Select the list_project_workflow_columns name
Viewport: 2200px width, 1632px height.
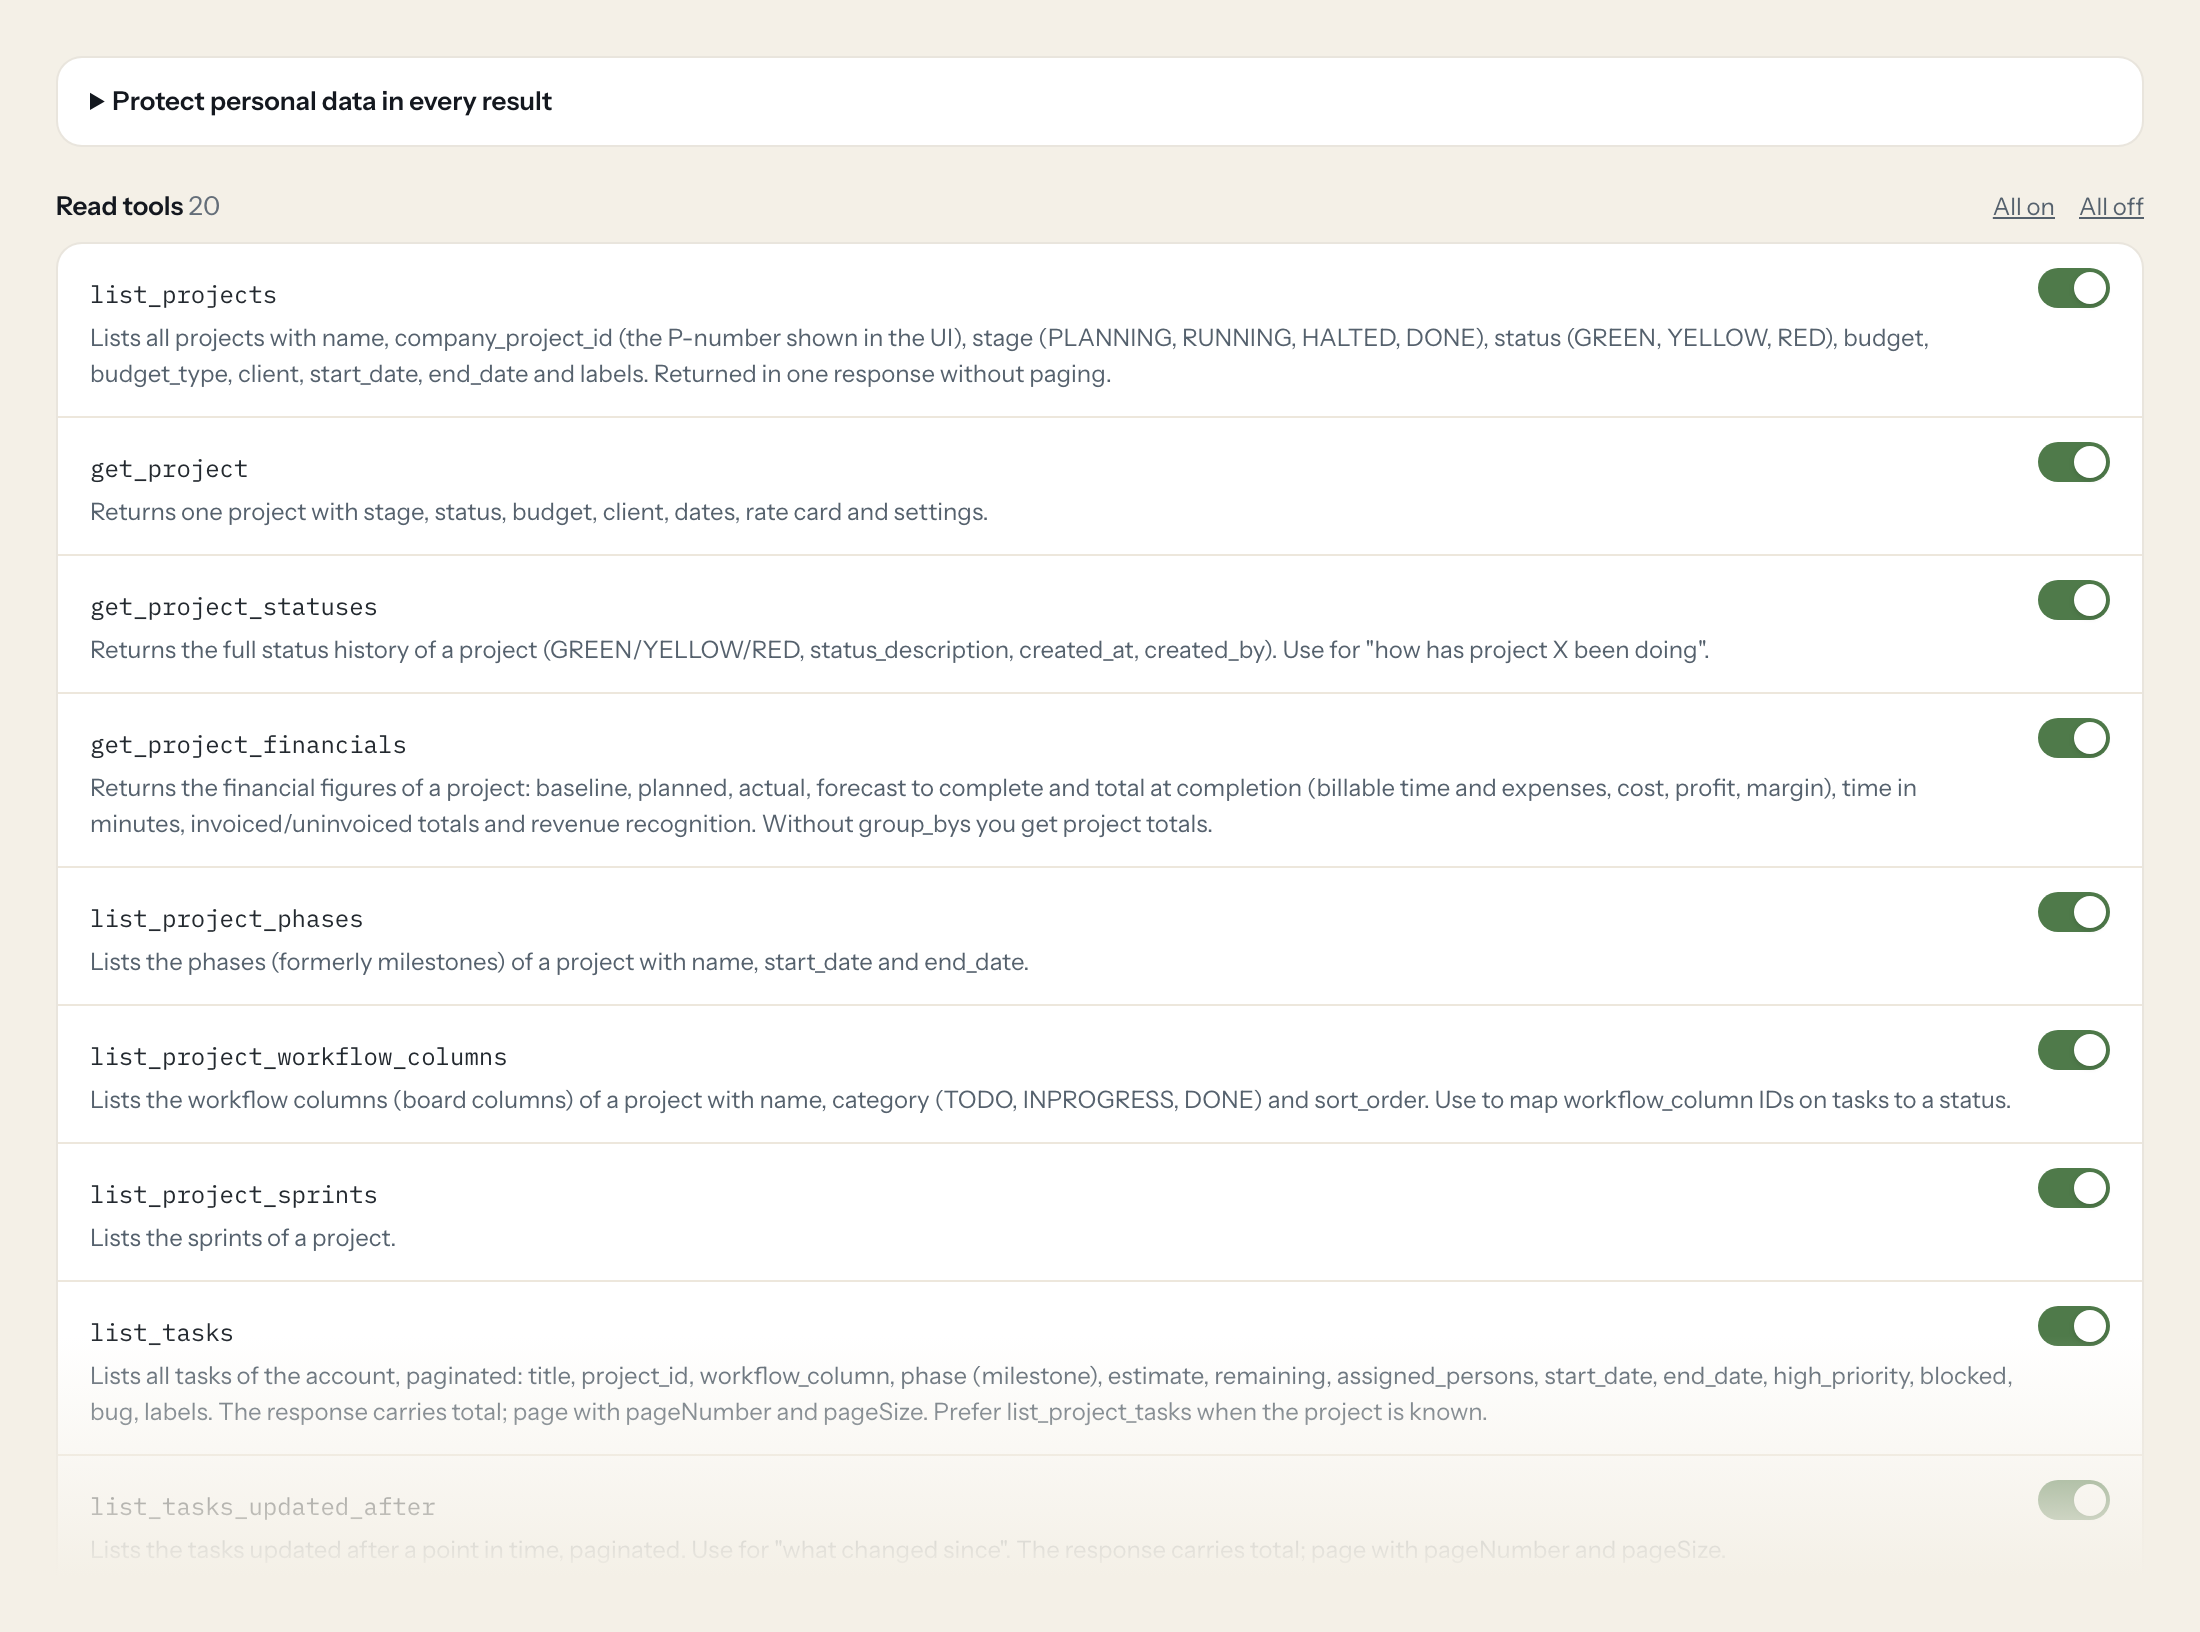click(299, 1057)
